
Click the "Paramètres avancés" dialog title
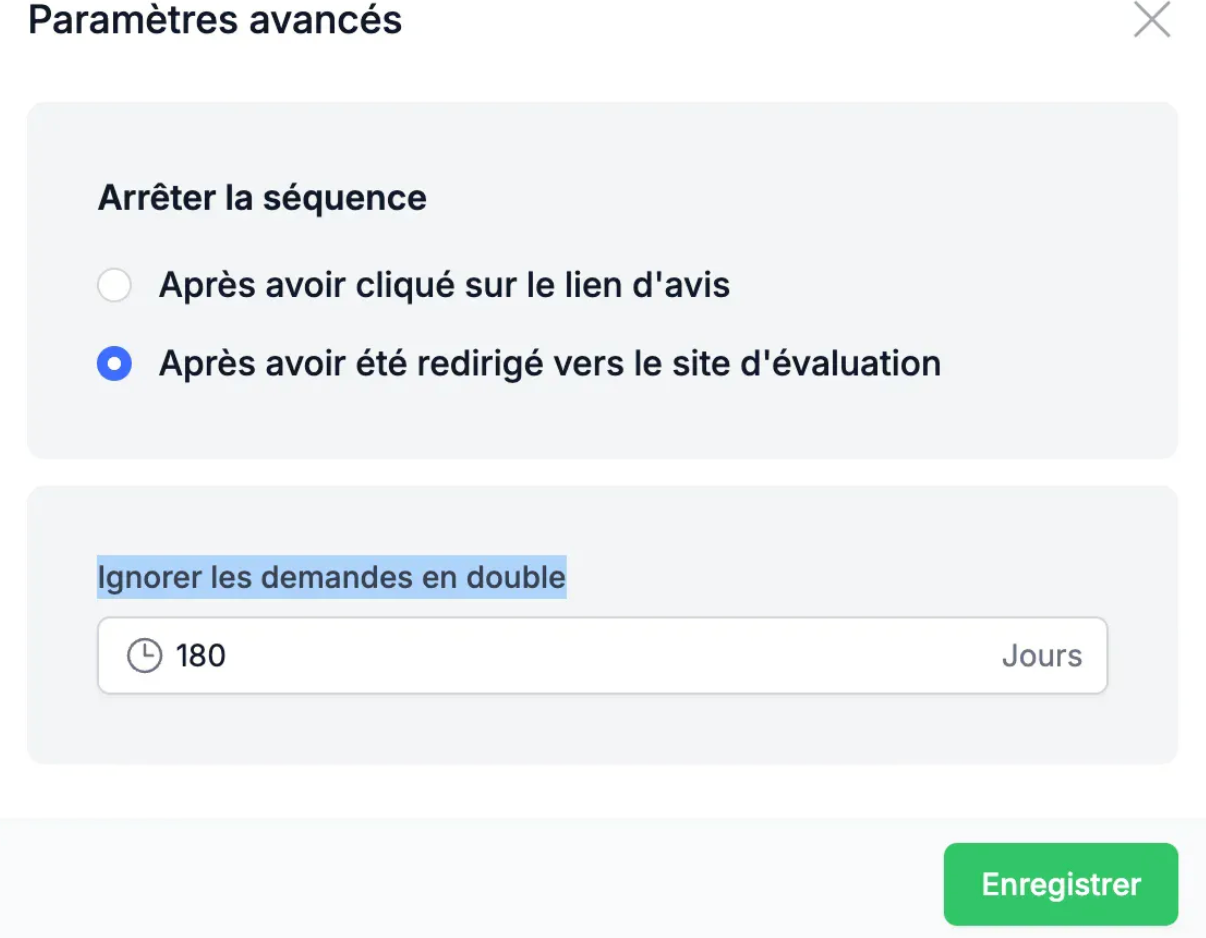pos(215,20)
